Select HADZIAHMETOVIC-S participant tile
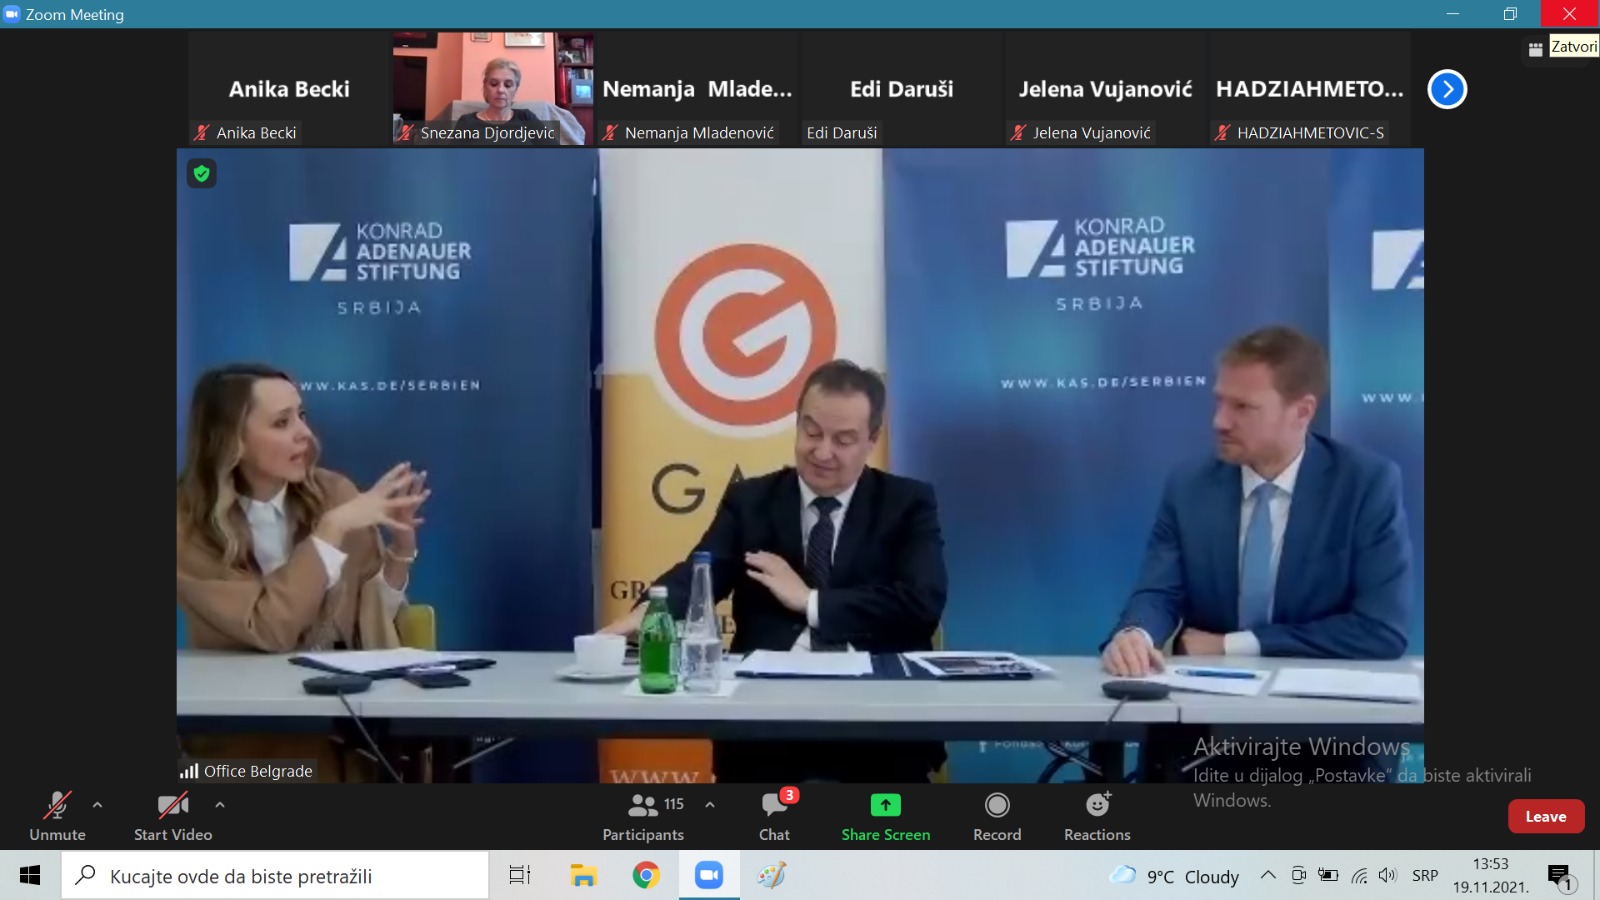 (1309, 89)
